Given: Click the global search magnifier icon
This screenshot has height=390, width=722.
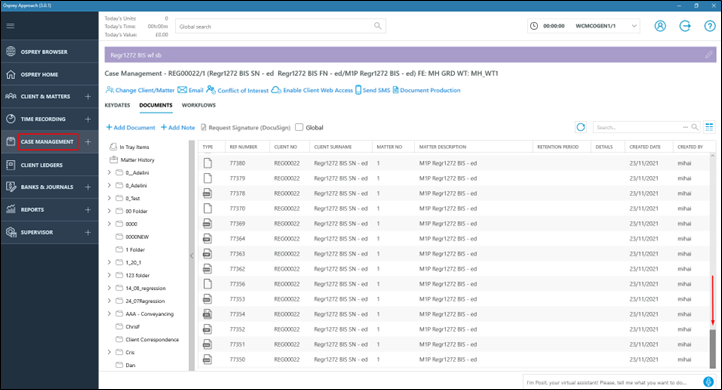Looking at the screenshot, I should 378,26.
